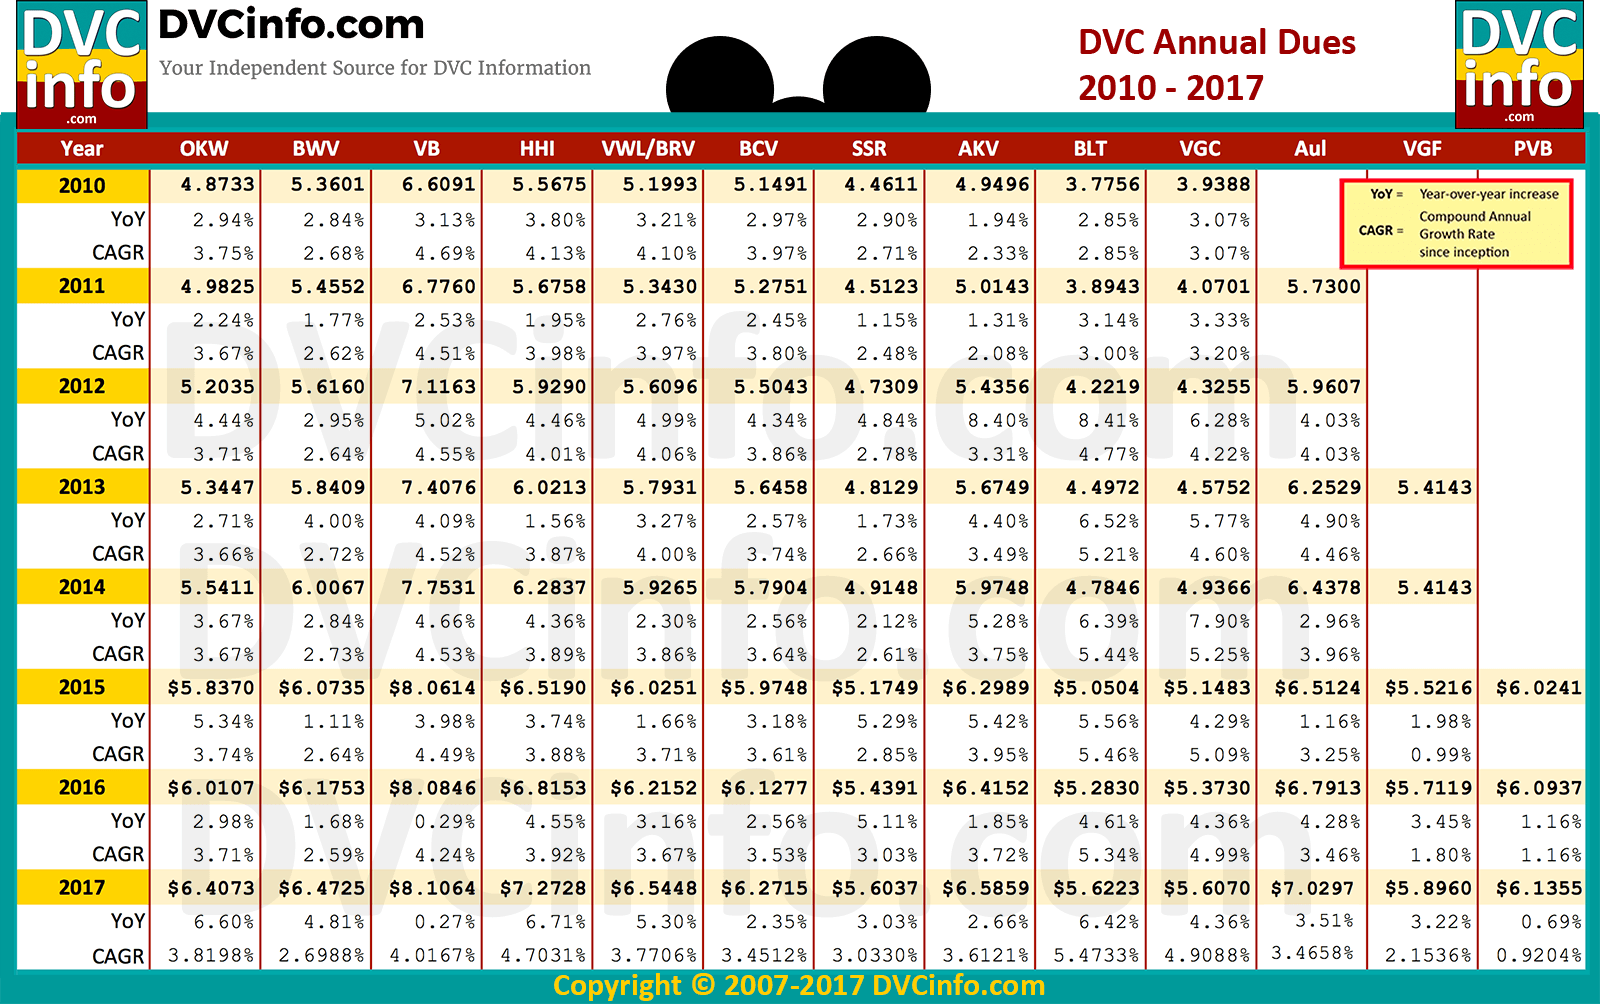Click the 2015 year row label
Viewport: 1600px width, 1004px height.
point(82,687)
